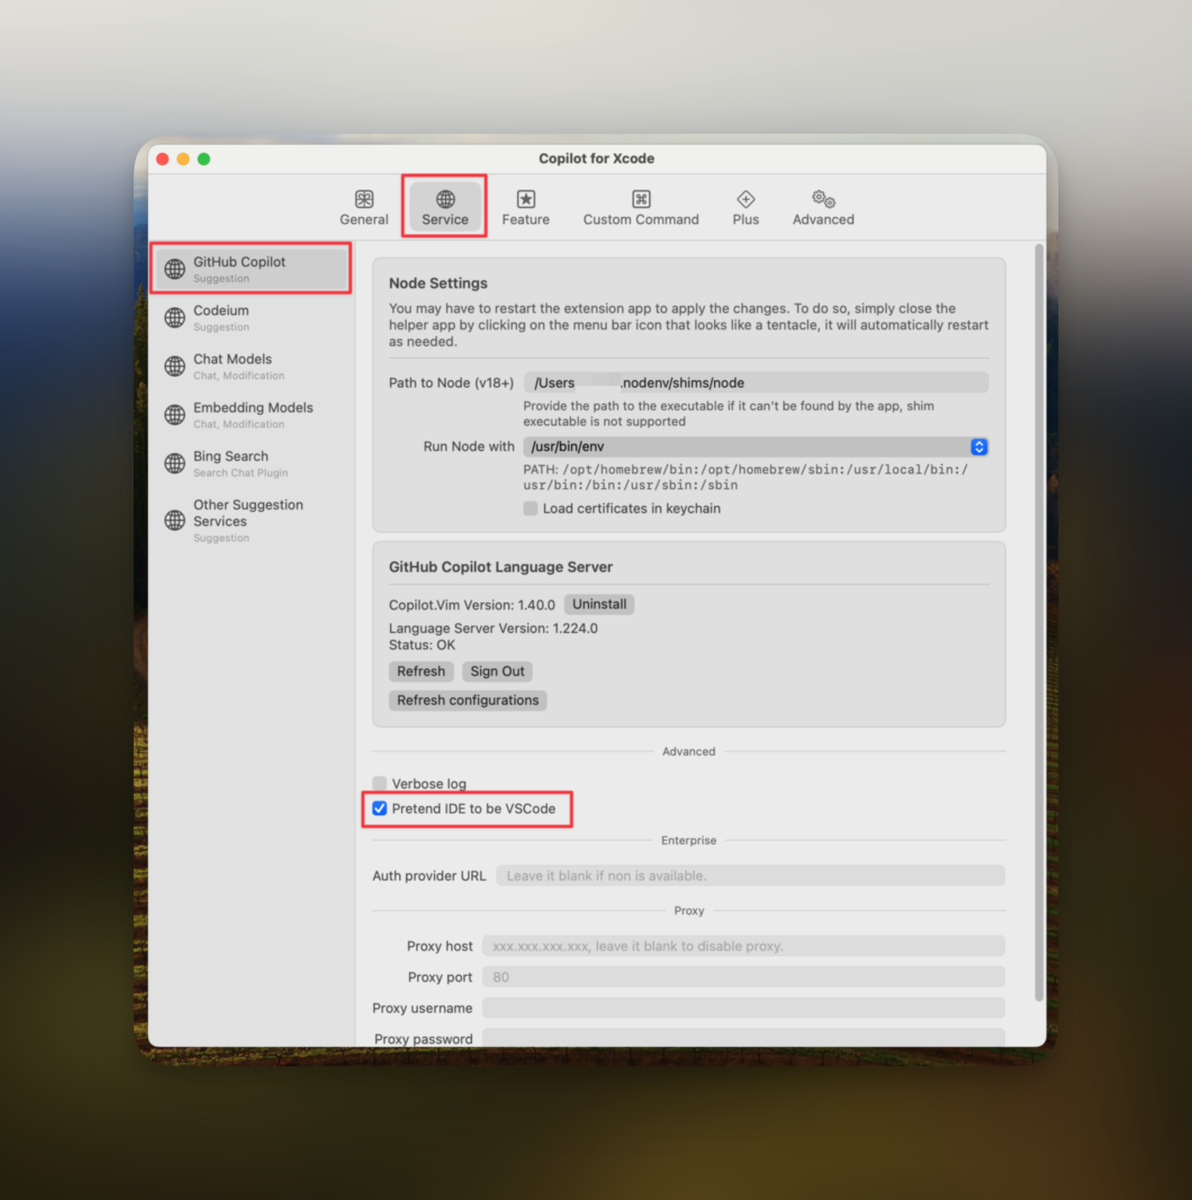The width and height of the screenshot is (1192, 1200).
Task: Open the General tab icon
Action: [x=364, y=199]
